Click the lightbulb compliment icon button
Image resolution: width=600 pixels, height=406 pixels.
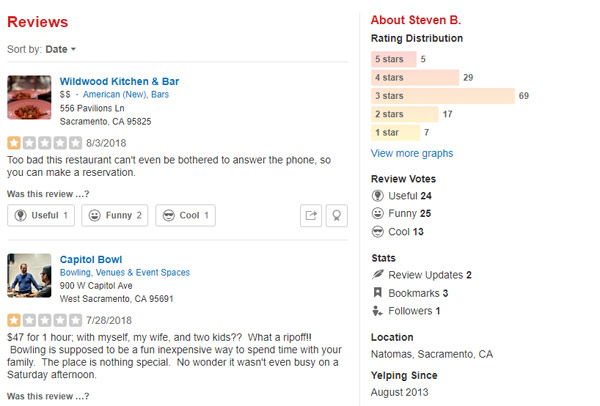coord(338,215)
